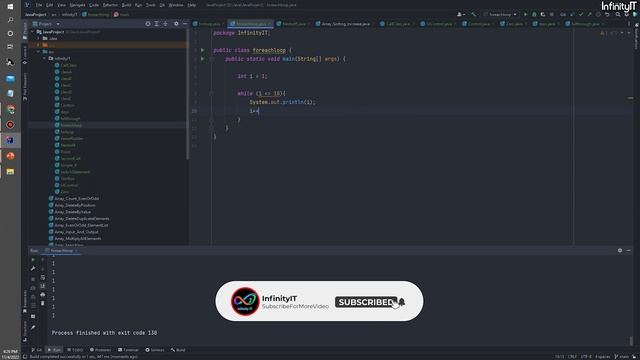Open the Navigate menu
Image resolution: width=640 pixels, height=360 pixels.
point(77,5)
